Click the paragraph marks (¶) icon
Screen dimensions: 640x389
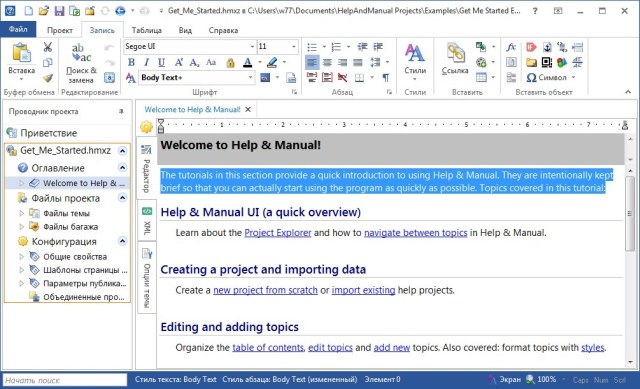pyautogui.click(x=385, y=77)
